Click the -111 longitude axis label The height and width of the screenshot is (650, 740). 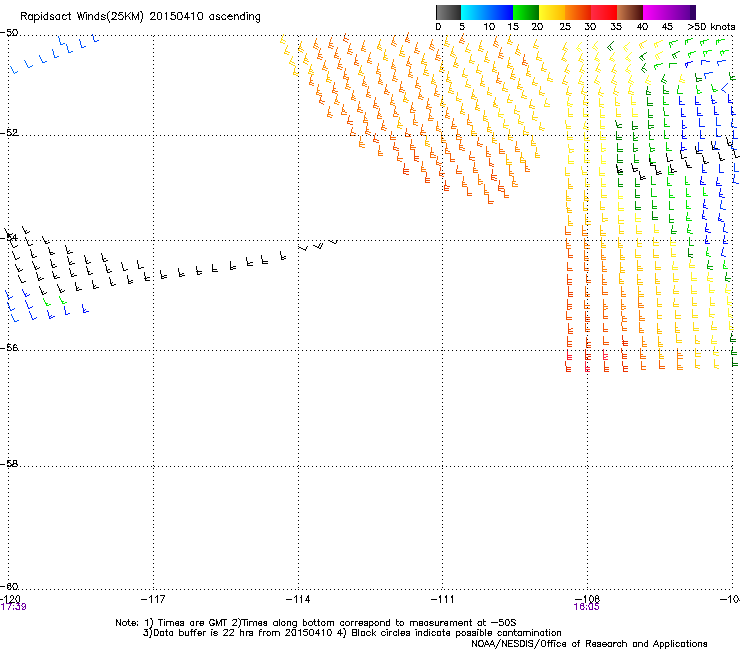coord(443,599)
